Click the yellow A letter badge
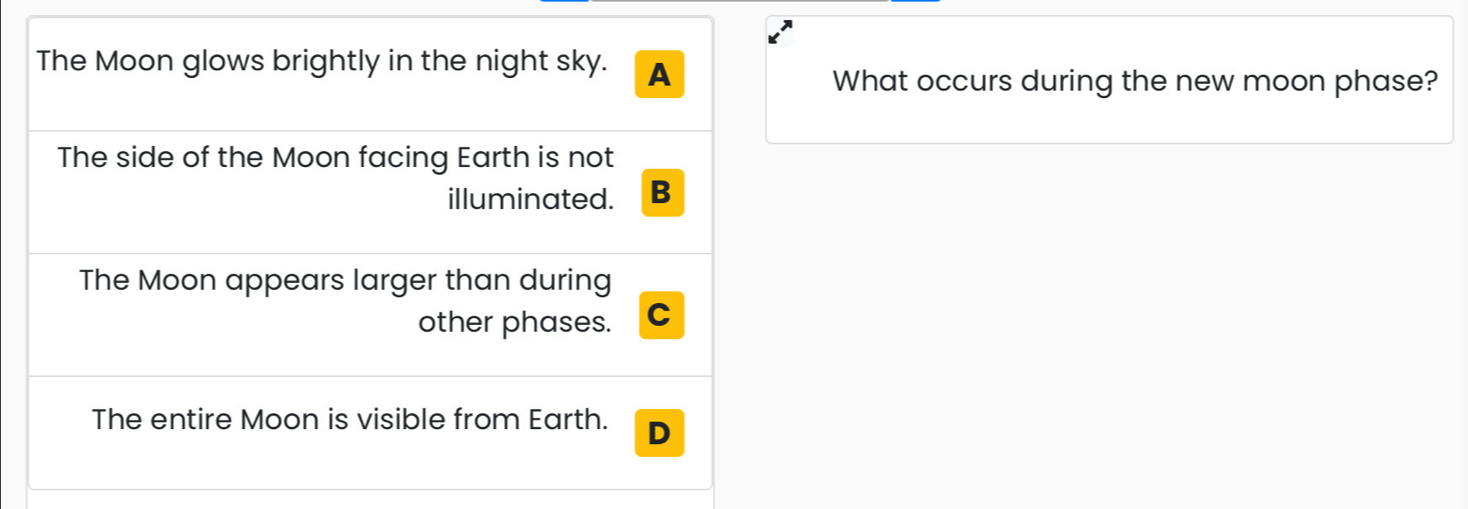1468x509 pixels. pyautogui.click(x=659, y=74)
